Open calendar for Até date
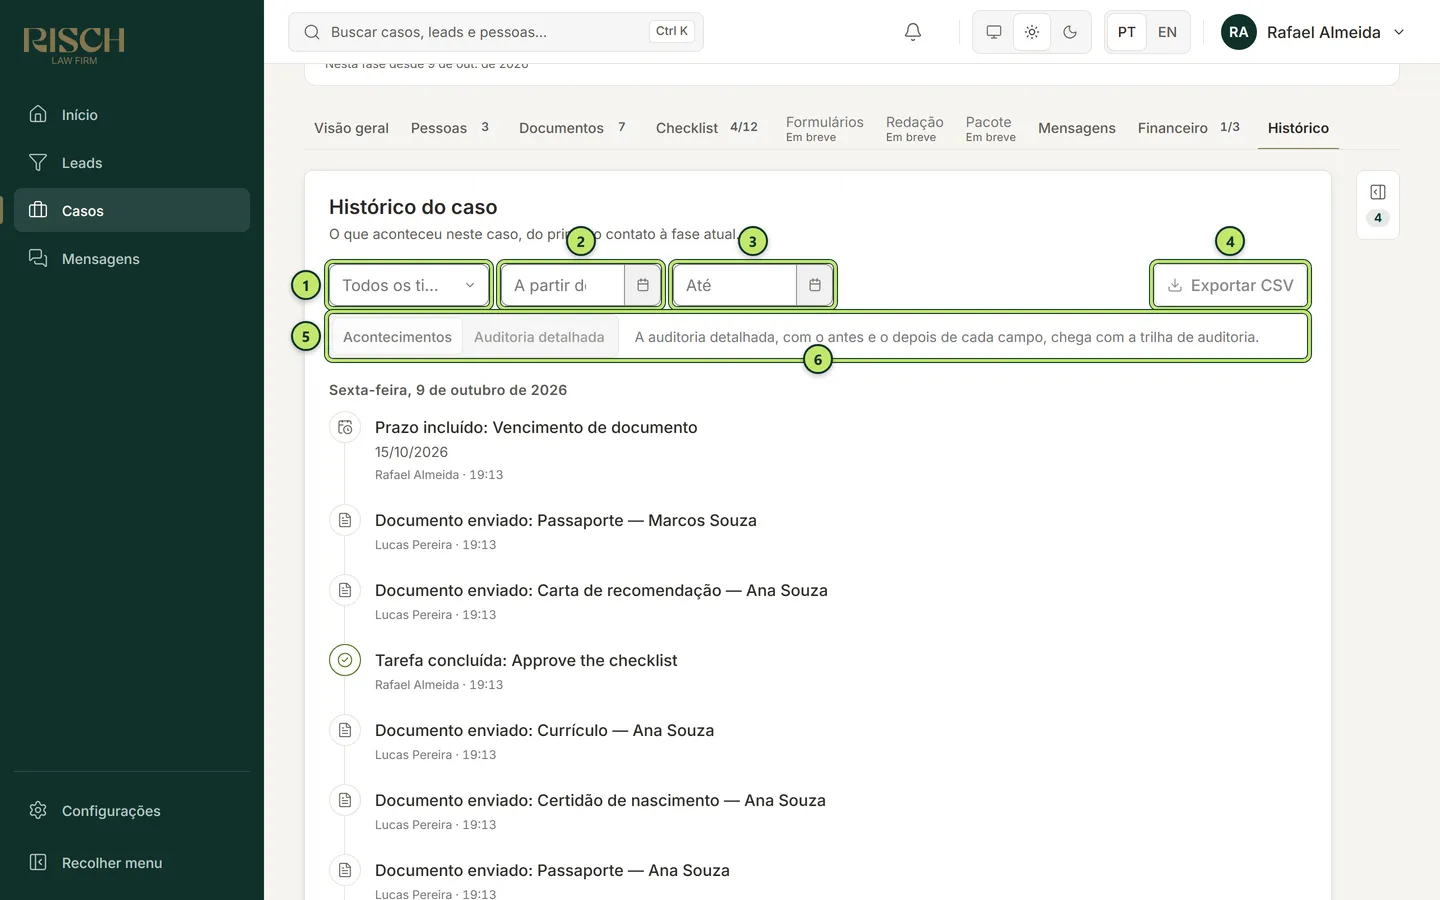 [x=815, y=285]
